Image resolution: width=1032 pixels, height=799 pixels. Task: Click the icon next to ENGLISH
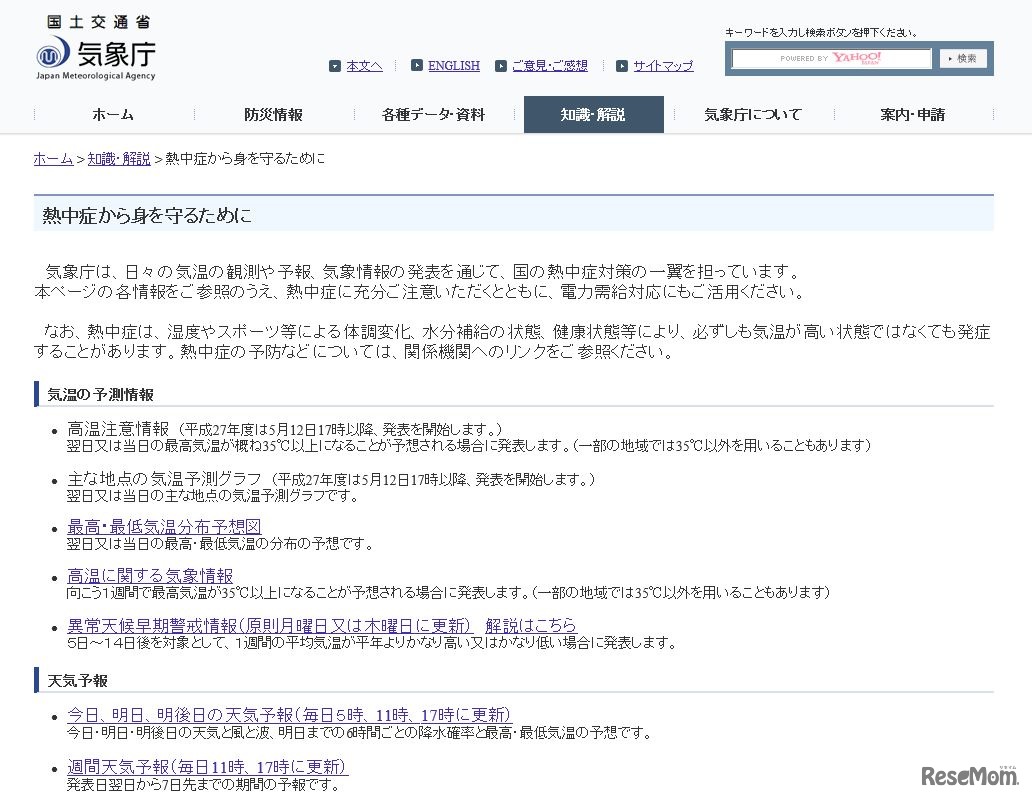coord(417,65)
